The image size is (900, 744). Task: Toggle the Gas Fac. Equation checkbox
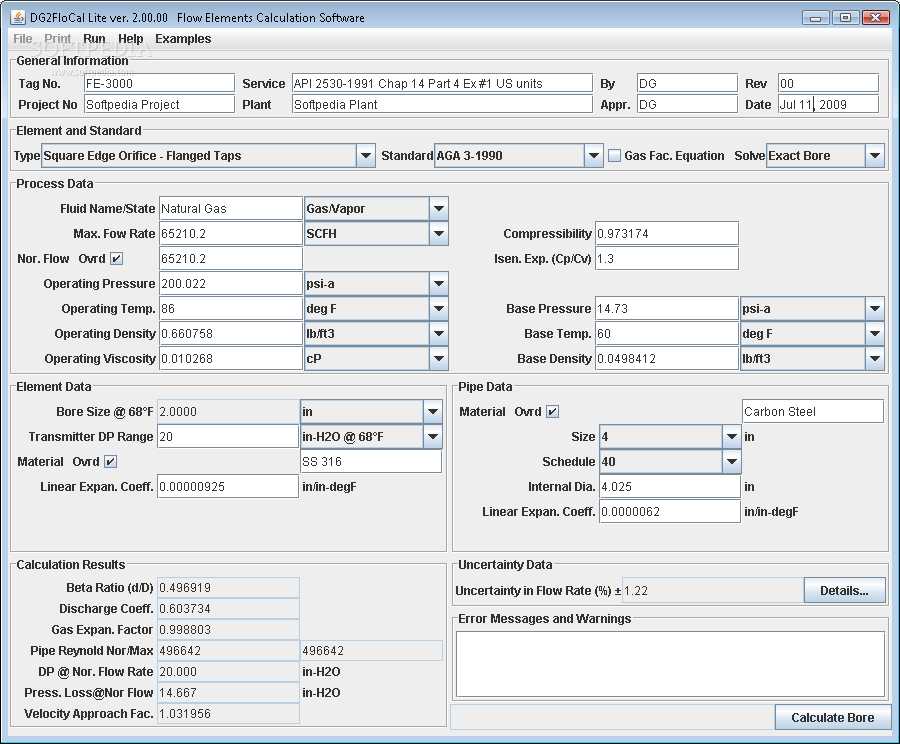pyautogui.click(x=615, y=156)
